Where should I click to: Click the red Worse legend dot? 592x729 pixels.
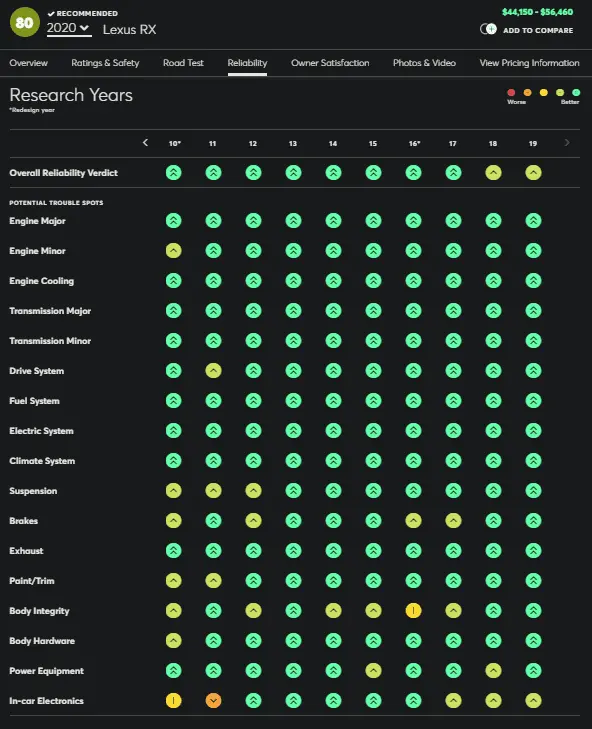511,93
